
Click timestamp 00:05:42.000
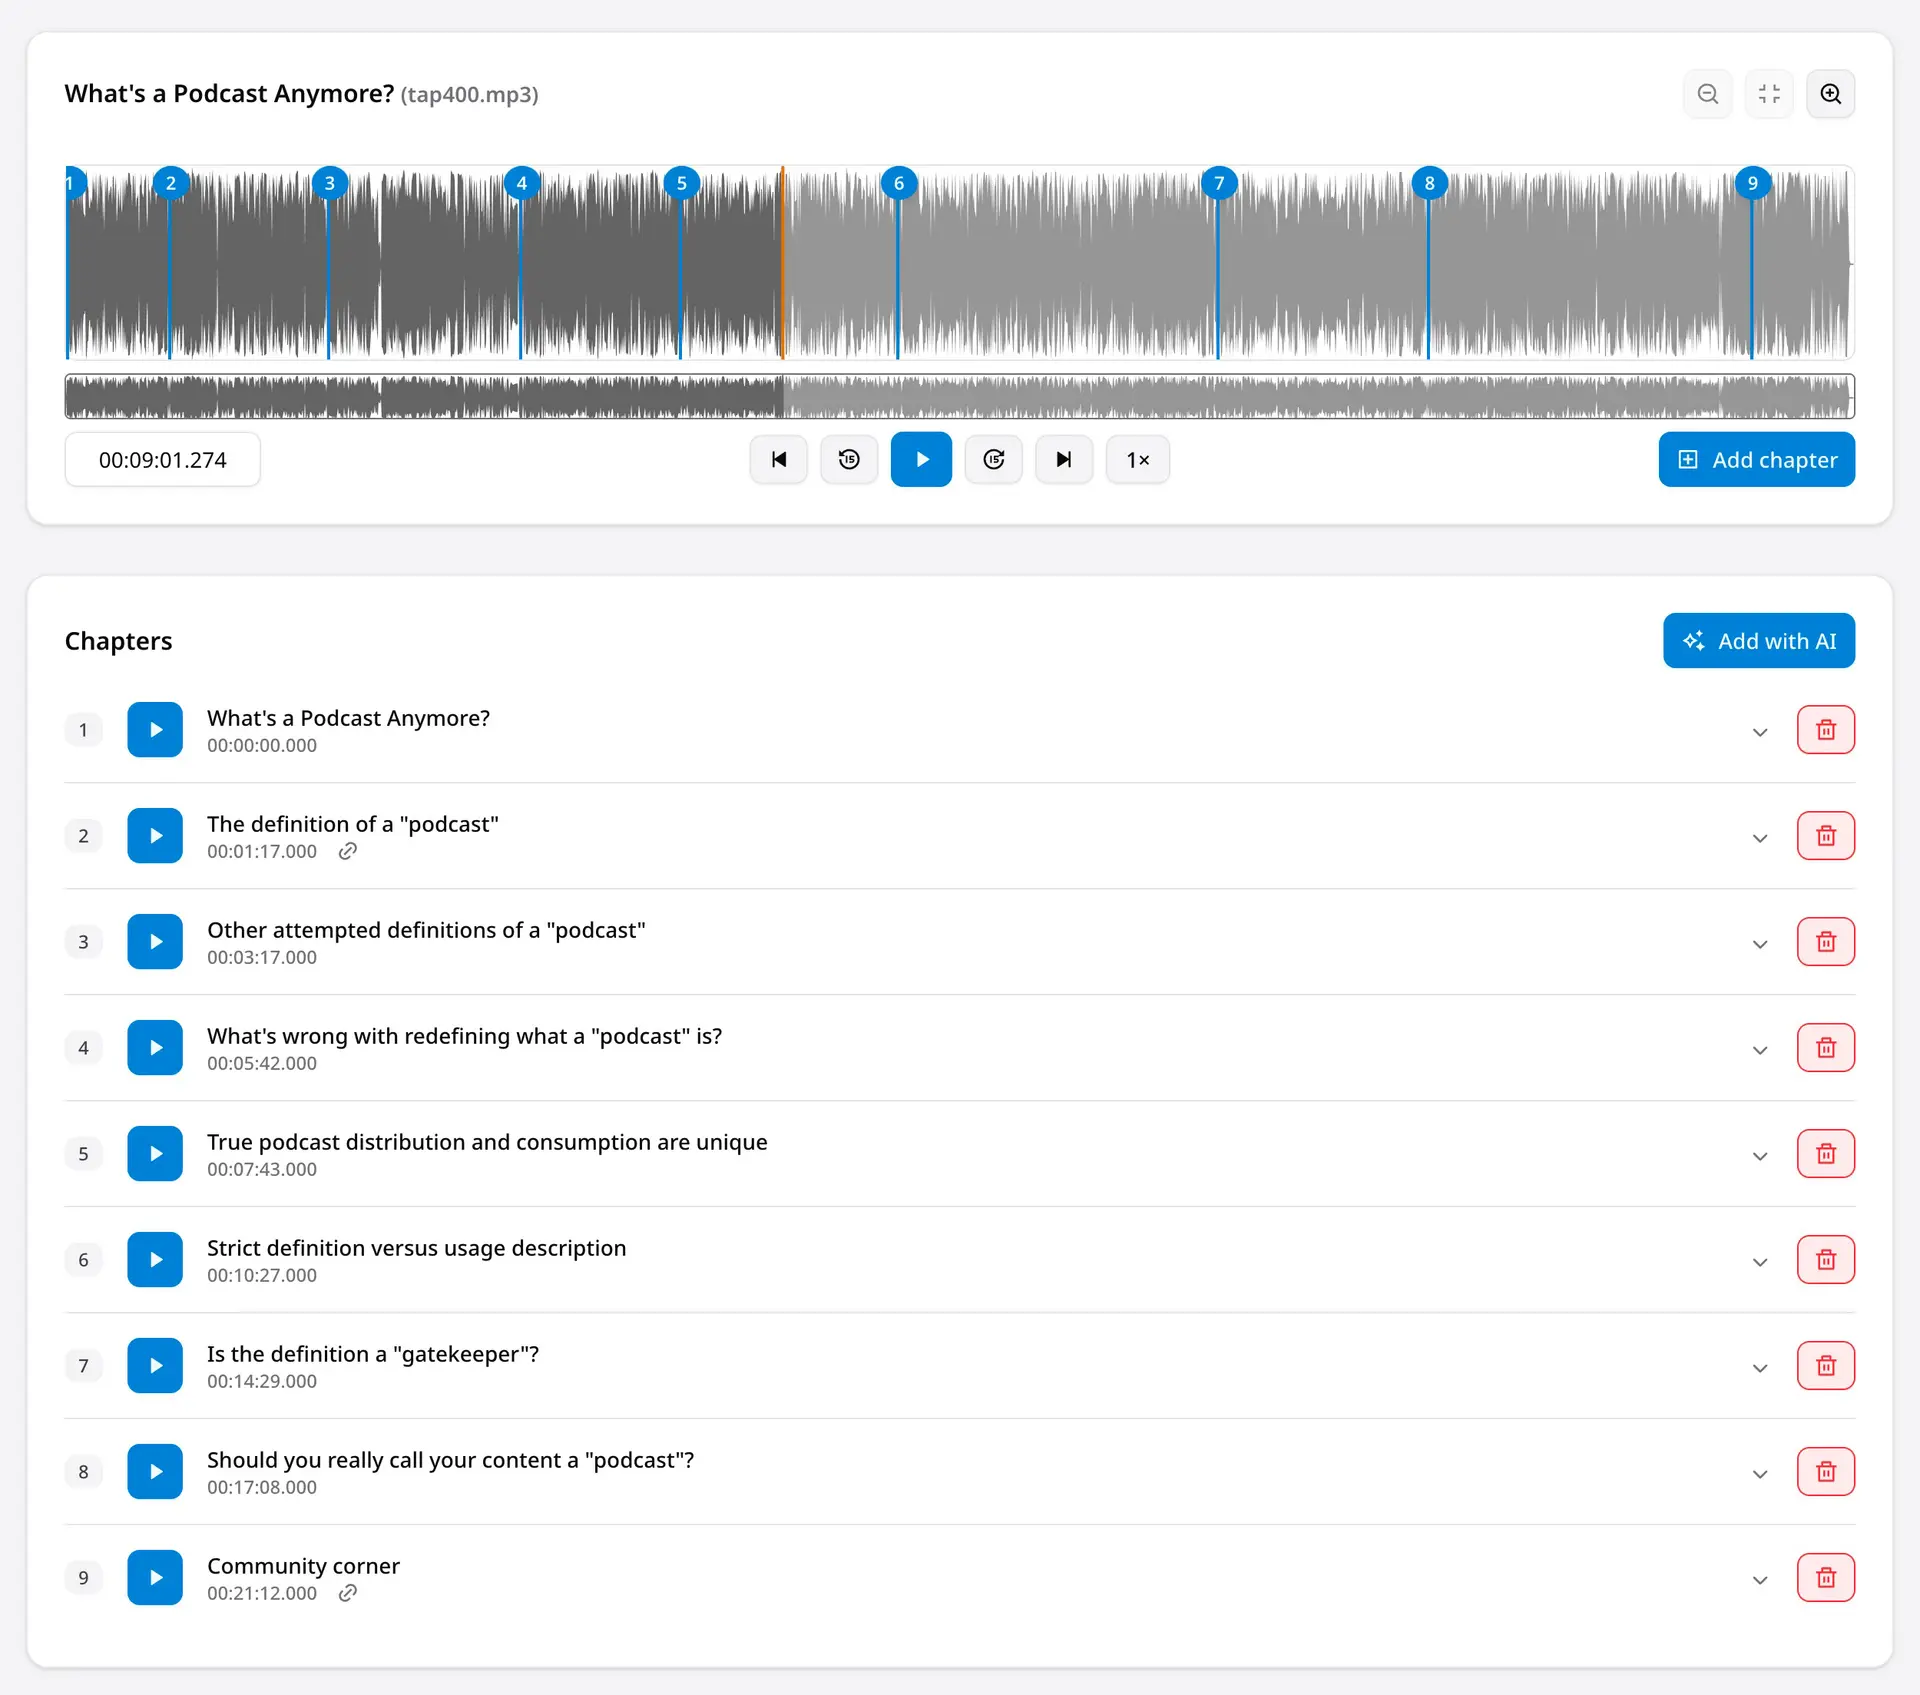tap(262, 1063)
